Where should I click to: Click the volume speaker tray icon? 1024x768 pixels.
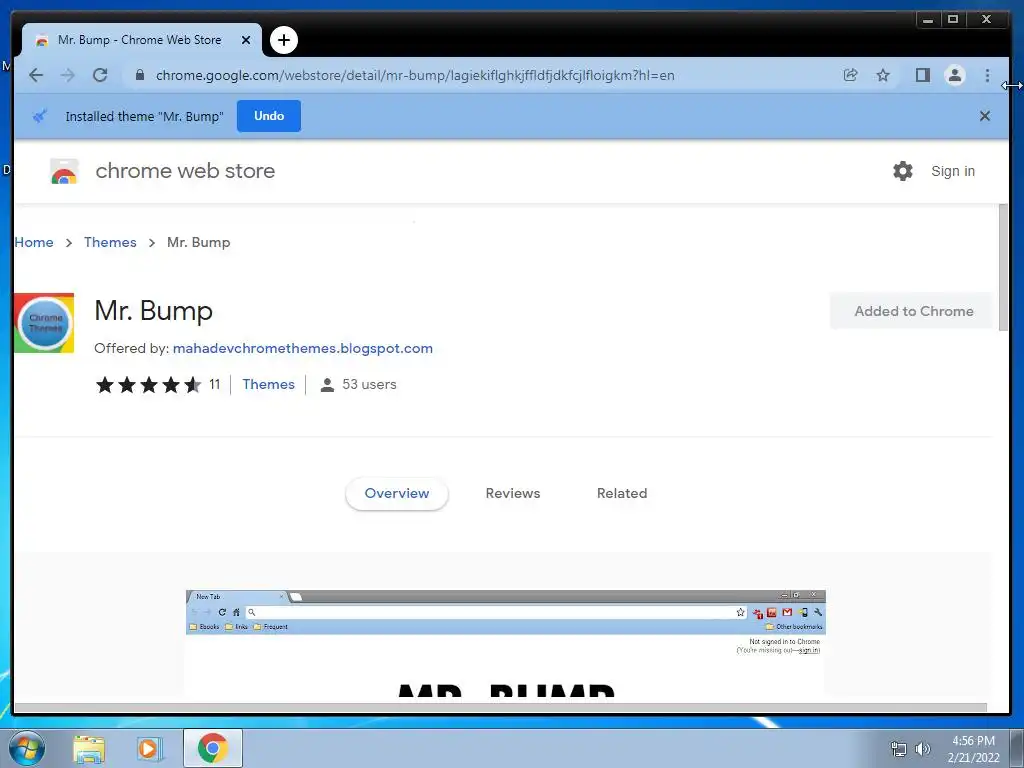(x=923, y=749)
